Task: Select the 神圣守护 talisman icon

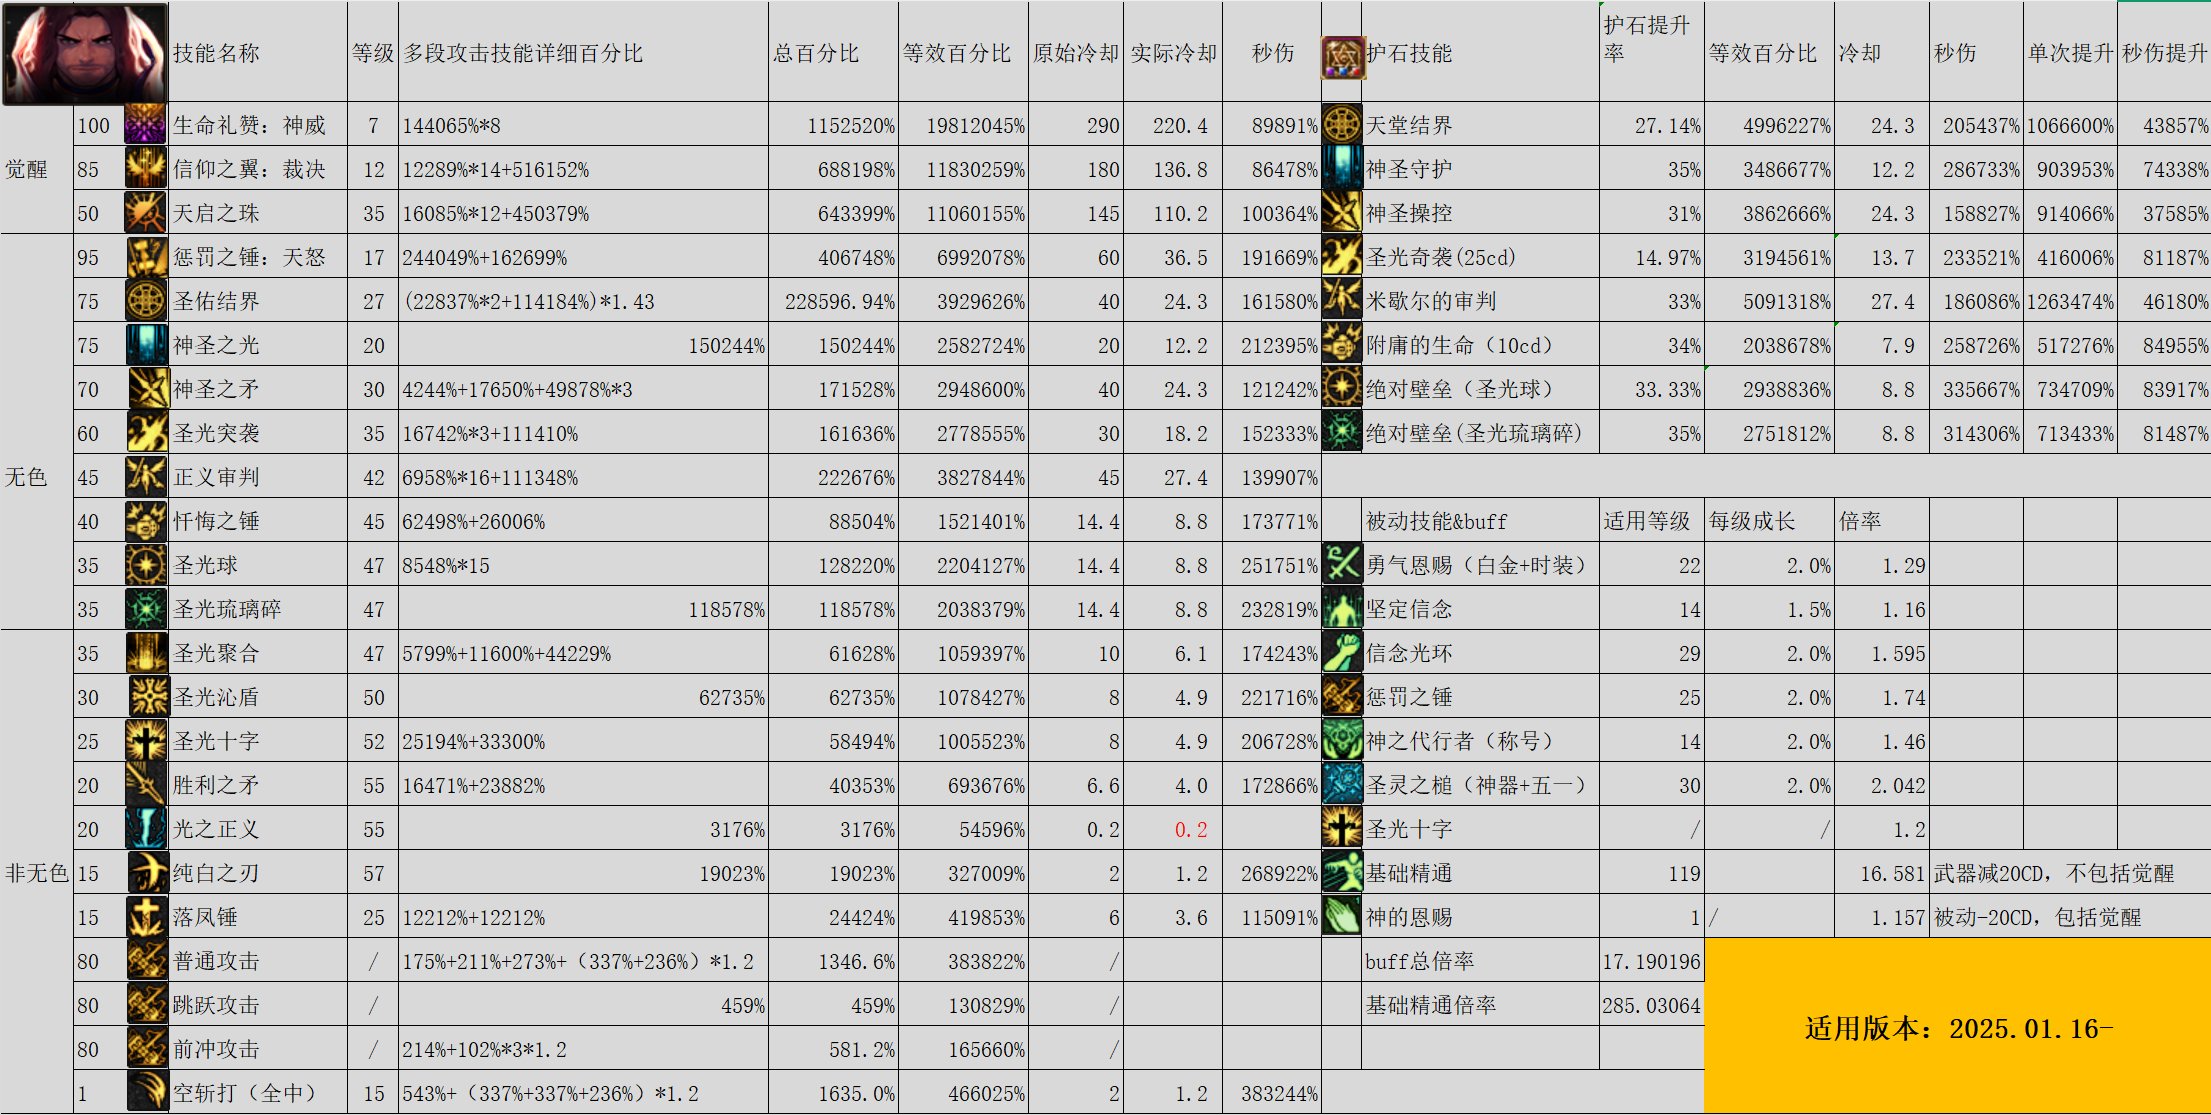Action: [1342, 169]
